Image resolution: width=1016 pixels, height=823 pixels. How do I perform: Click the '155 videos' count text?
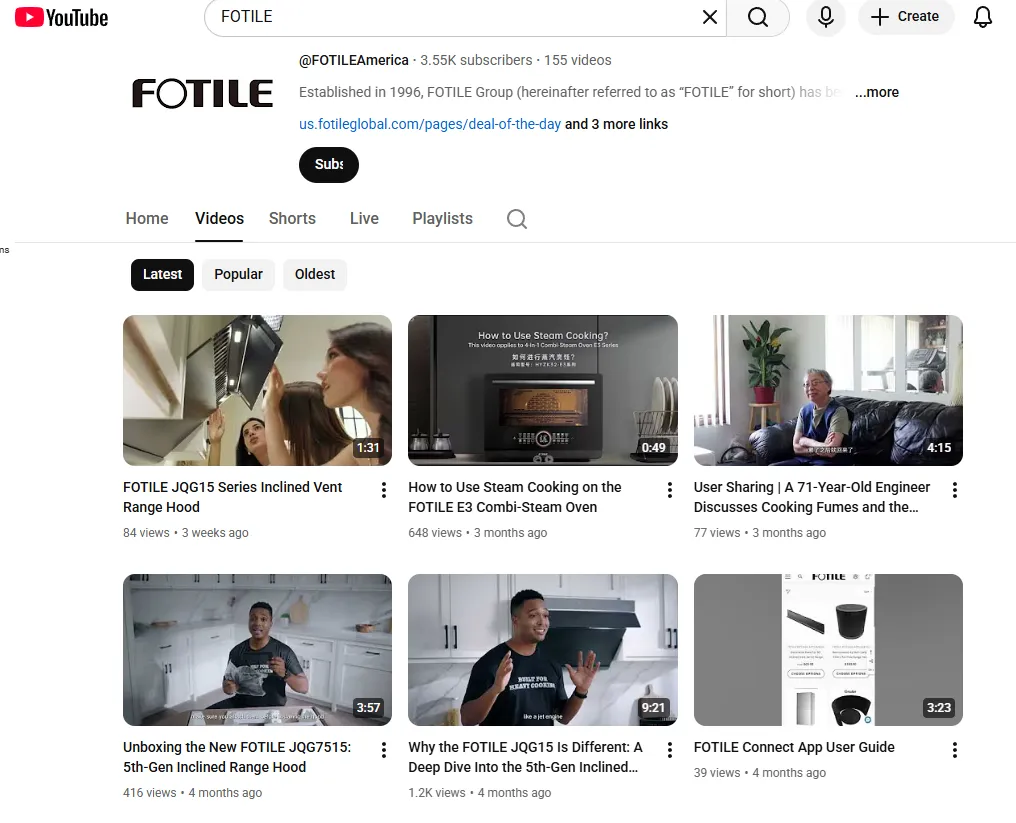coord(577,60)
